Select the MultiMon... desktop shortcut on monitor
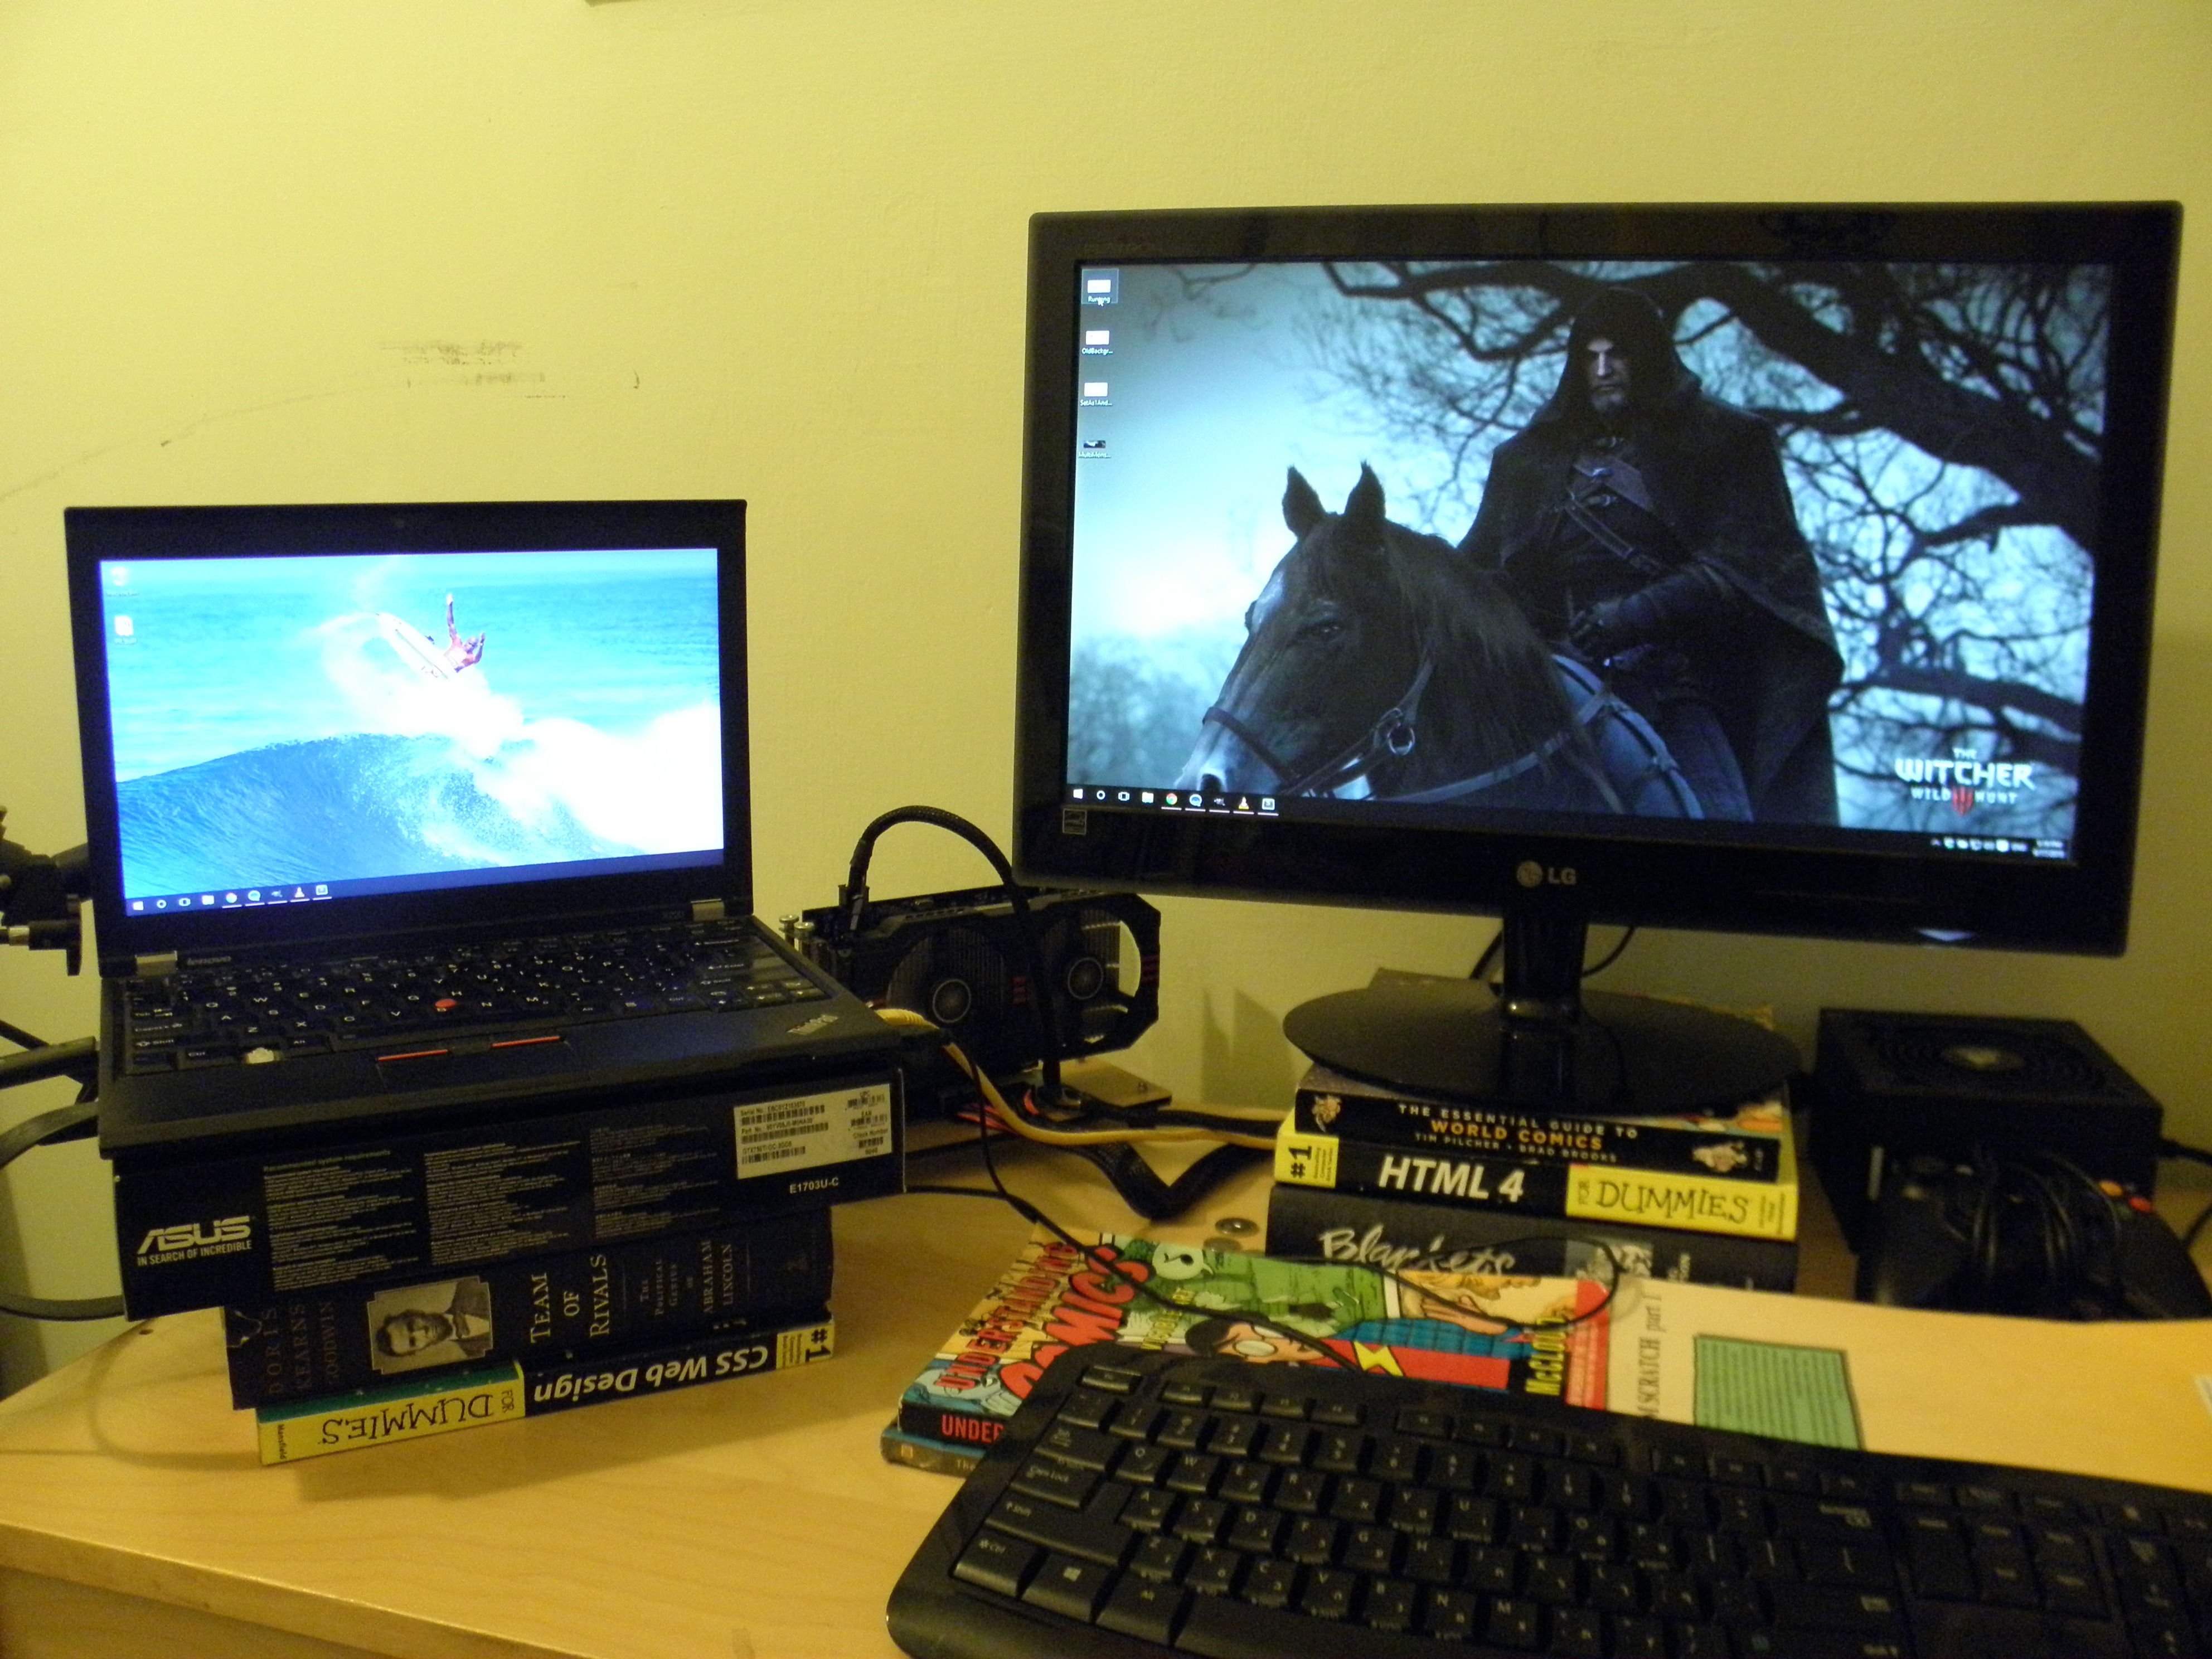 pyautogui.click(x=1094, y=446)
